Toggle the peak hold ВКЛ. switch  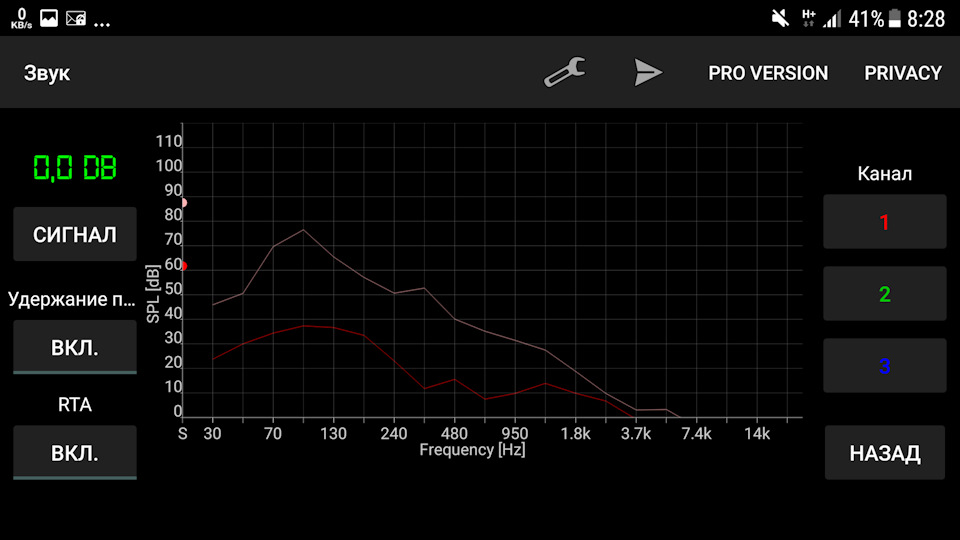[75, 347]
